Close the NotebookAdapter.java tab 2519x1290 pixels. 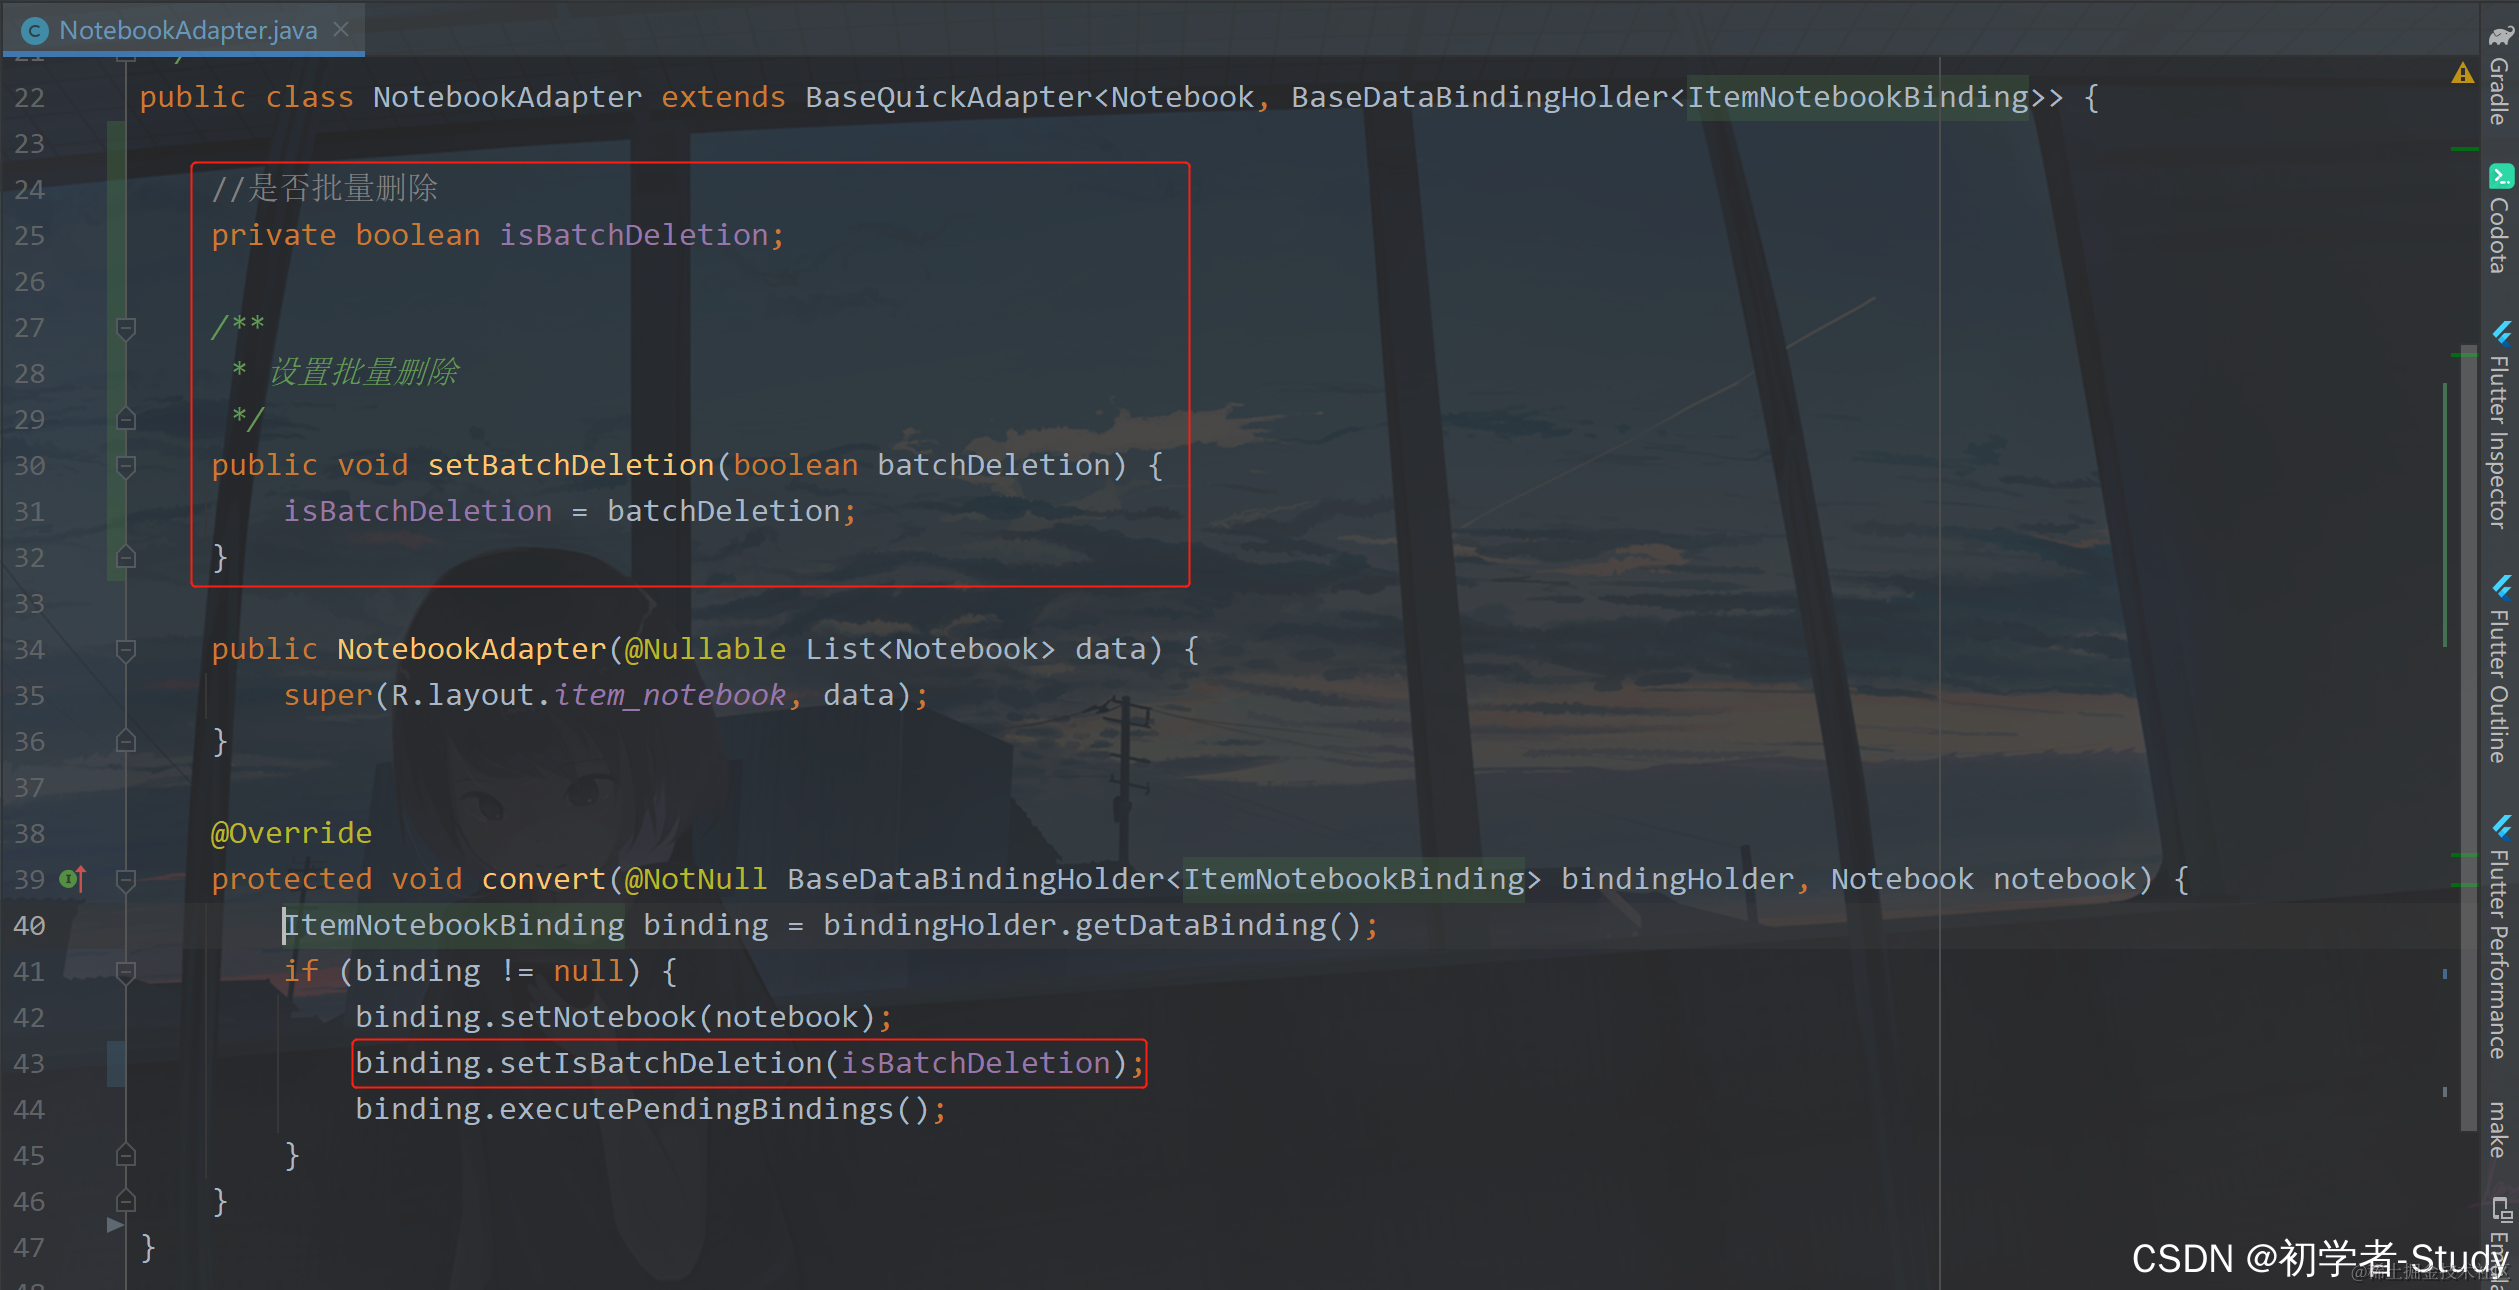[341, 30]
